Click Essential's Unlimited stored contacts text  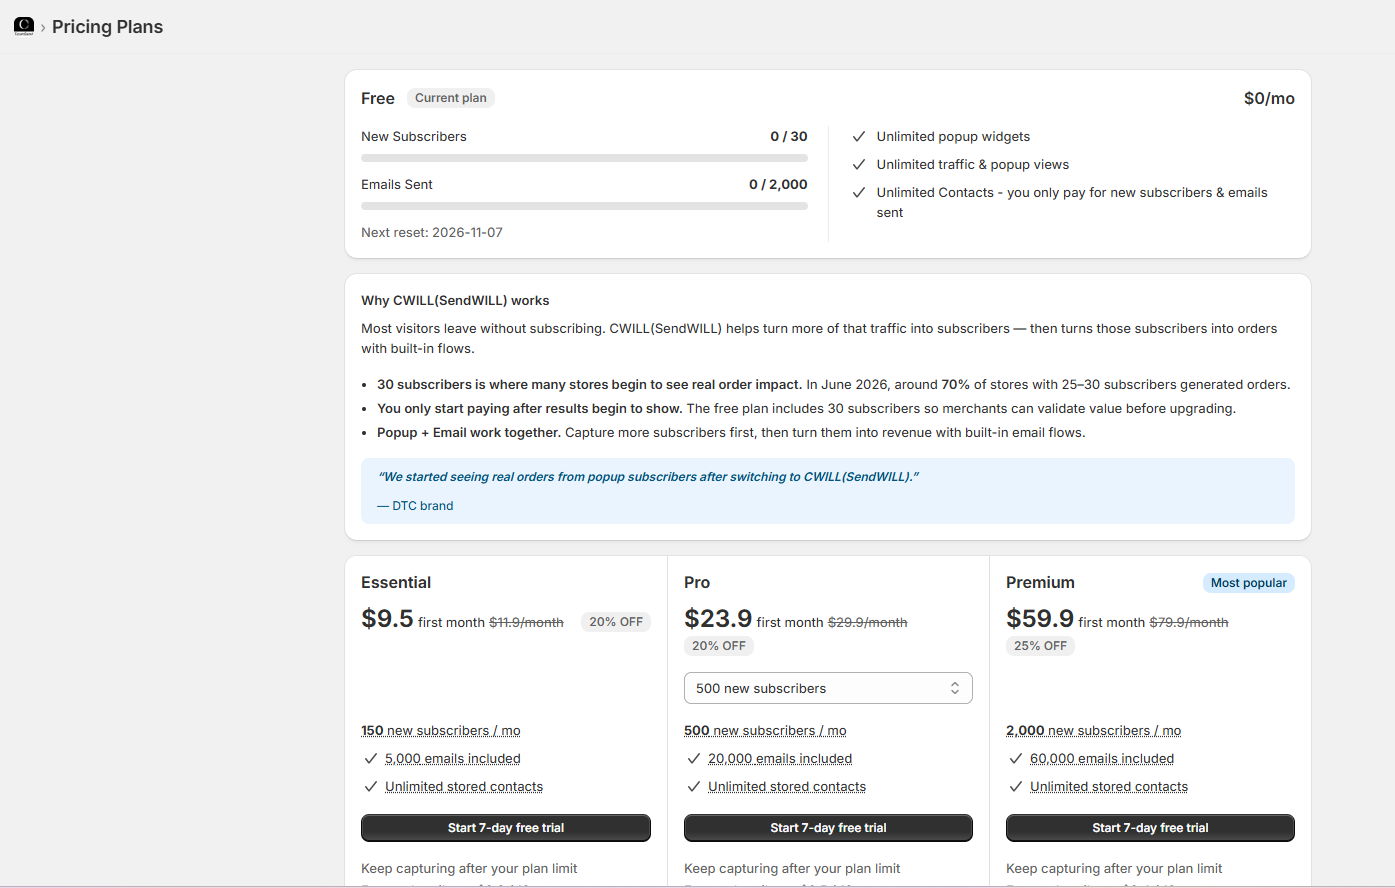[x=464, y=787]
